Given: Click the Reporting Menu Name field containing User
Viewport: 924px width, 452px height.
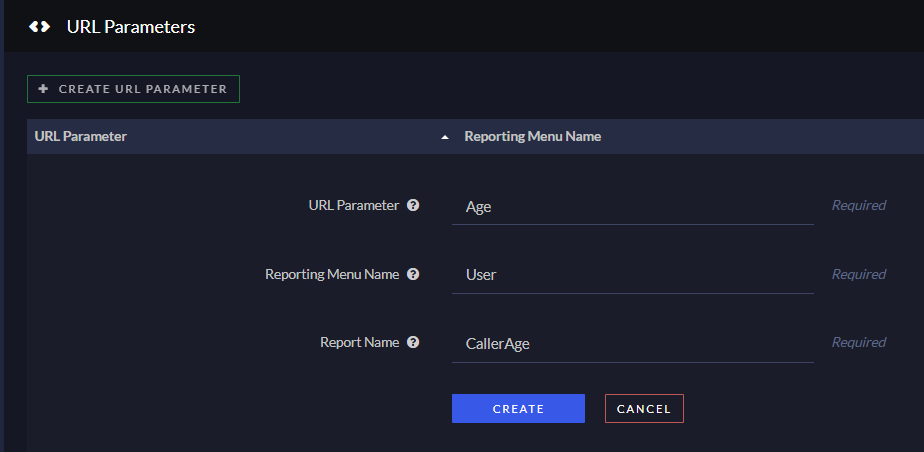Looking at the screenshot, I should 633,276.
